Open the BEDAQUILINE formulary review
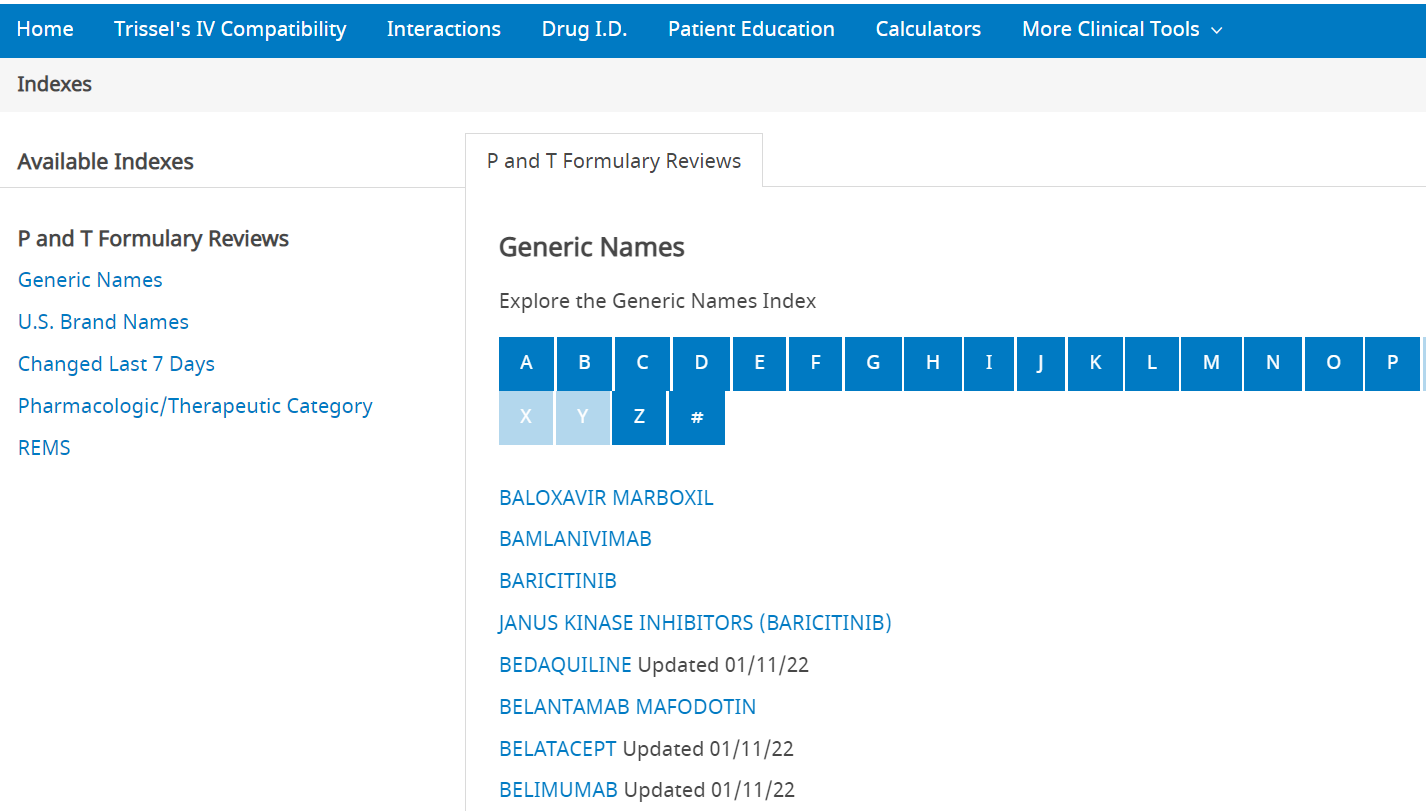 point(565,665)
